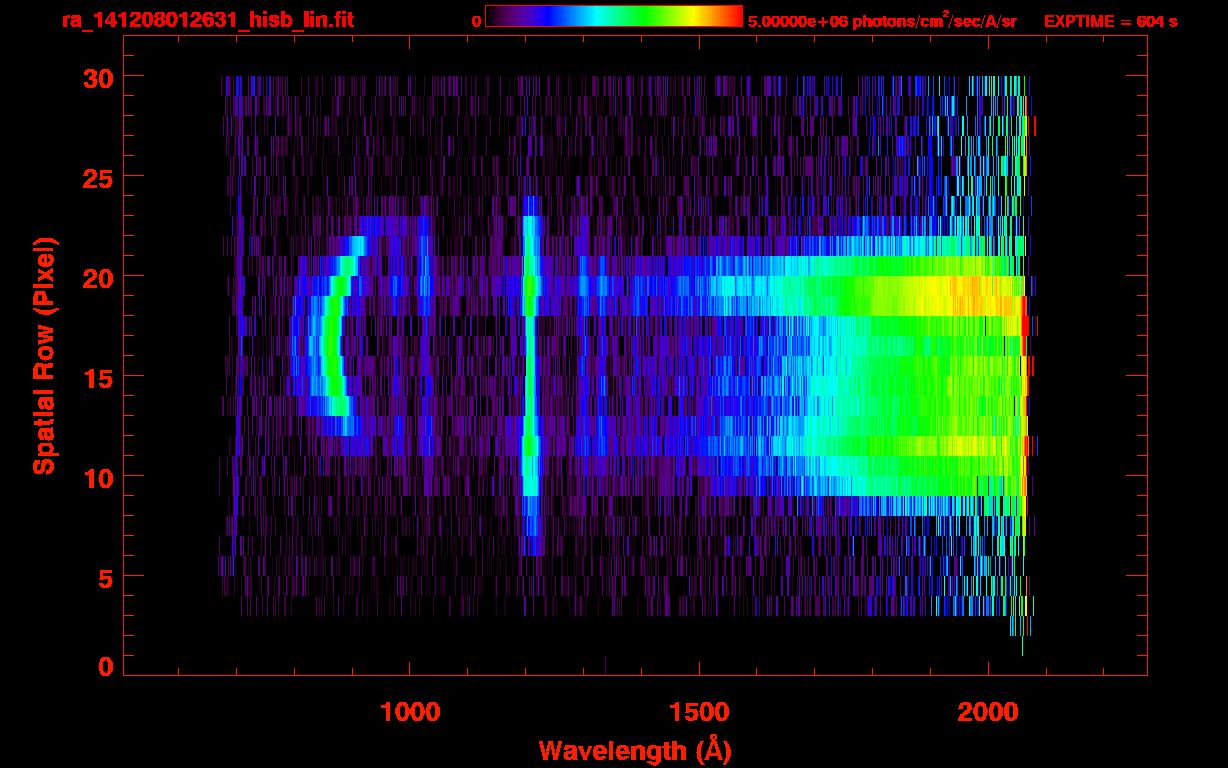Image resolution: width=1228 pixels, height=768 pixels.
Task: Click the Spatial Row (Pixel) axis title
Action: point(44,355)
